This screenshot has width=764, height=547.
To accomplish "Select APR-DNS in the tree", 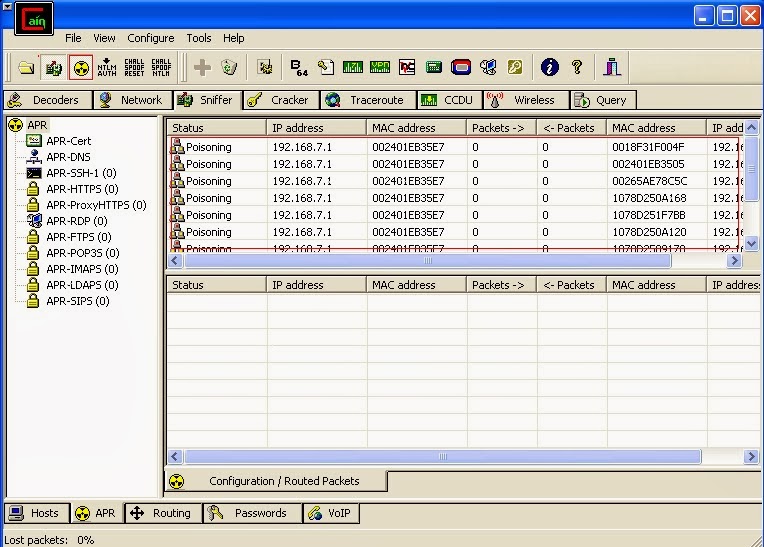I will pos(68,157).
